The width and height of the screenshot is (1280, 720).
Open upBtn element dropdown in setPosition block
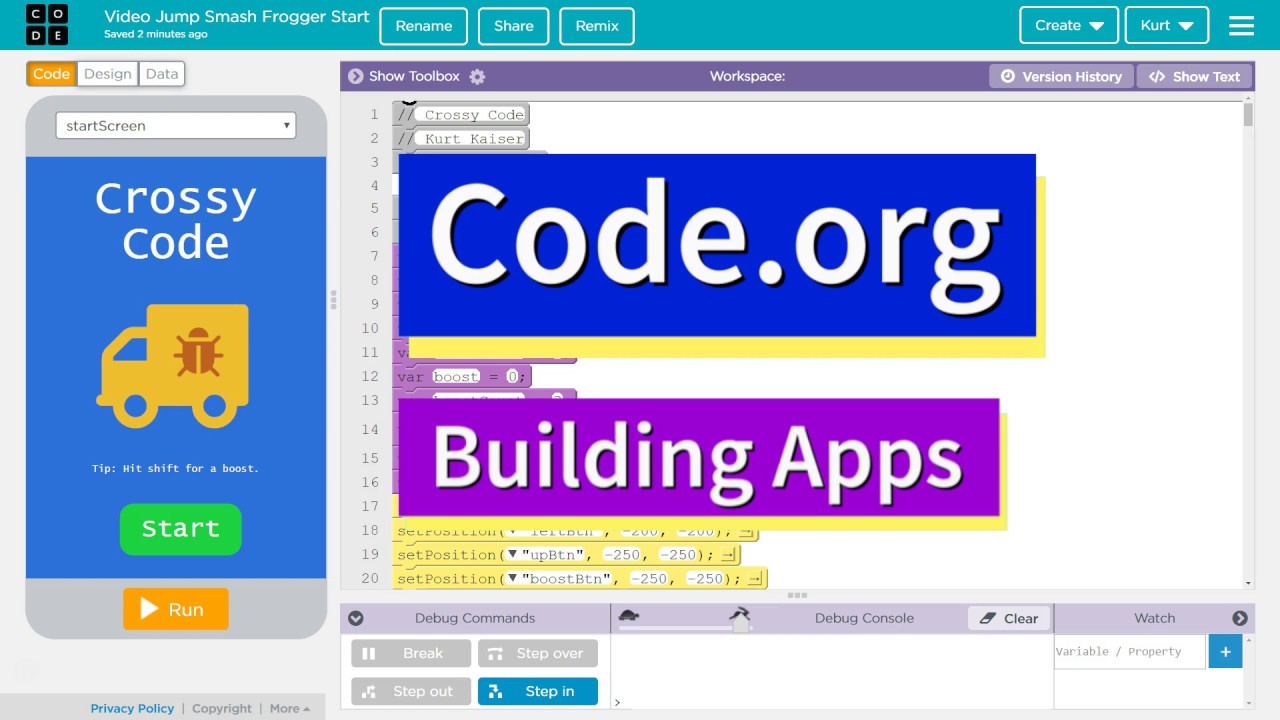point(512,555)
